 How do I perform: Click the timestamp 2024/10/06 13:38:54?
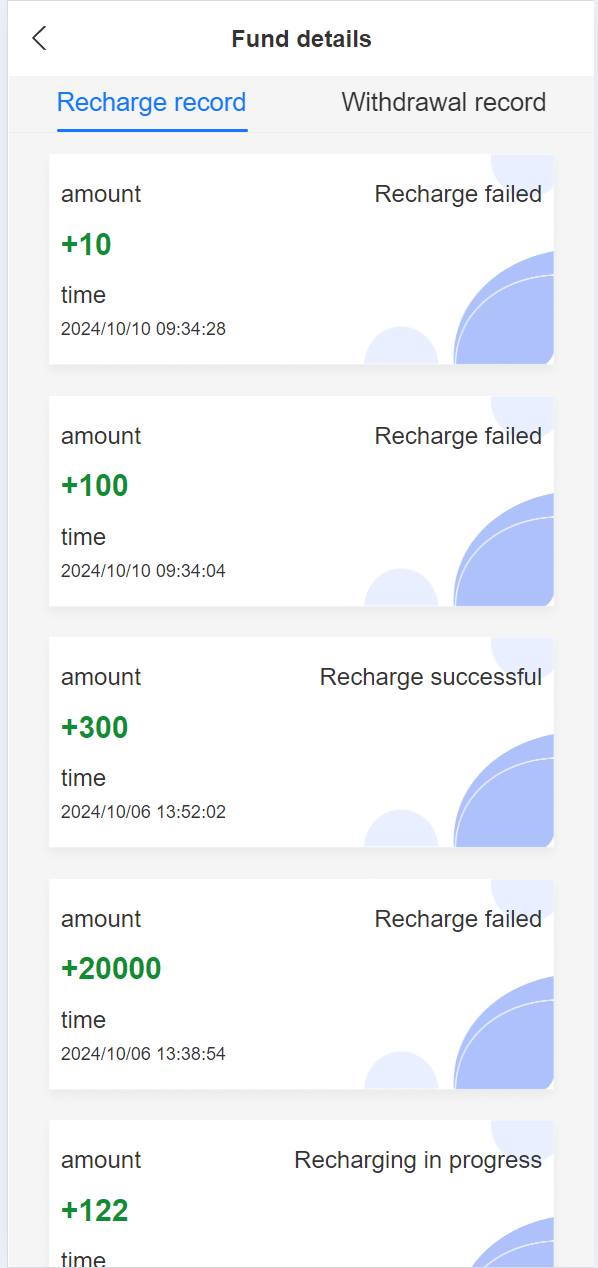tap(143, 1054)
